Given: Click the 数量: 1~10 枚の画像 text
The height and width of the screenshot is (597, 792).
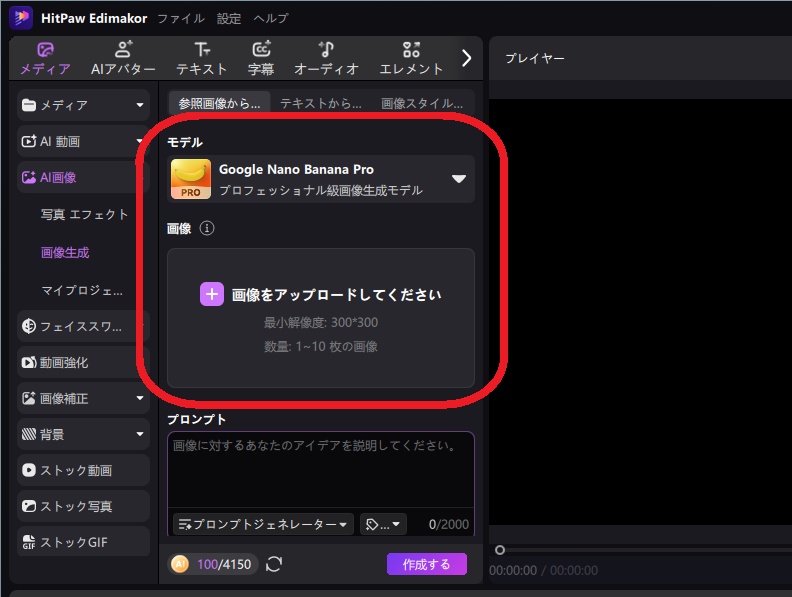Looking at the screenshot, I should pos(321,346).
